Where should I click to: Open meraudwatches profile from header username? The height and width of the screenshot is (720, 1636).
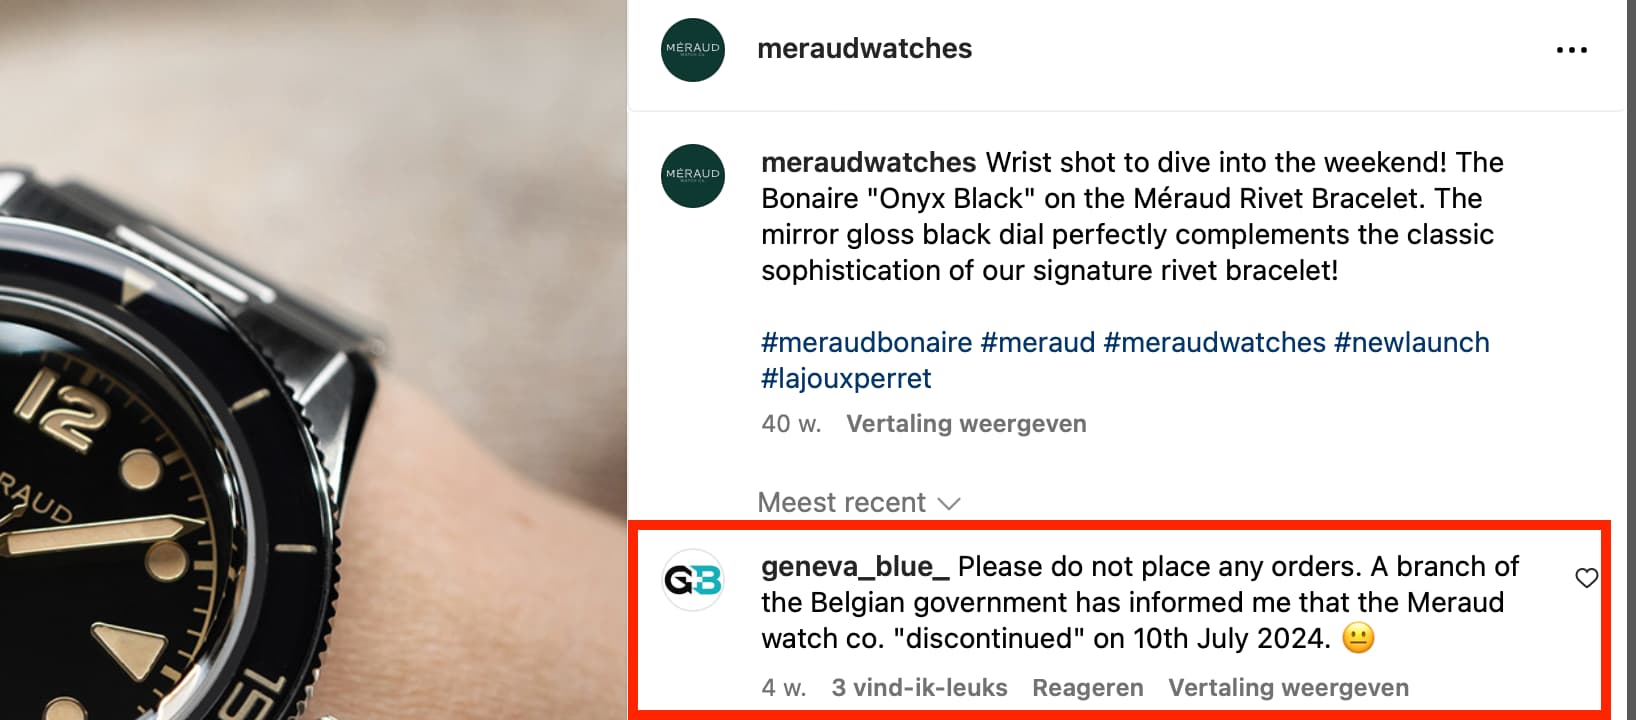(x=864, y=49)
